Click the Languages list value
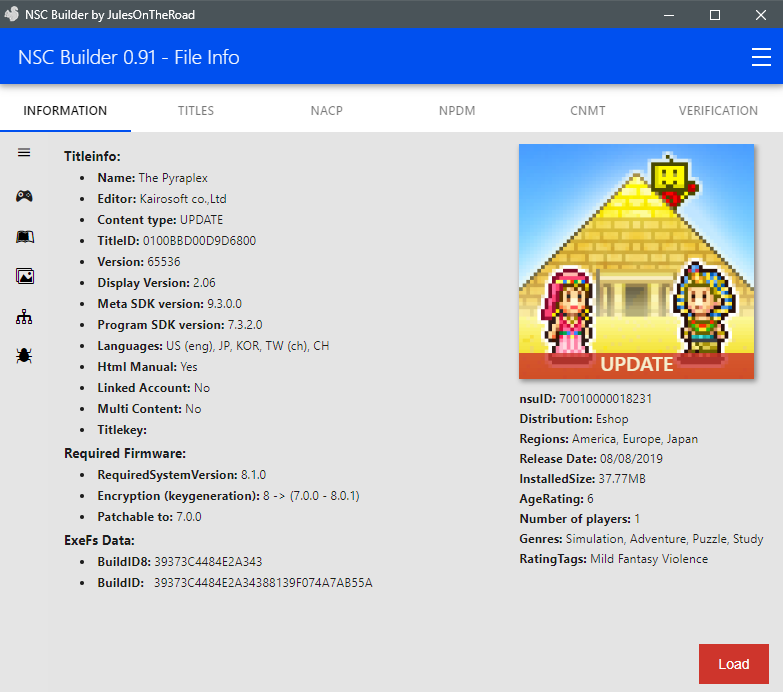The image size is (783, 692). (248, 346)
